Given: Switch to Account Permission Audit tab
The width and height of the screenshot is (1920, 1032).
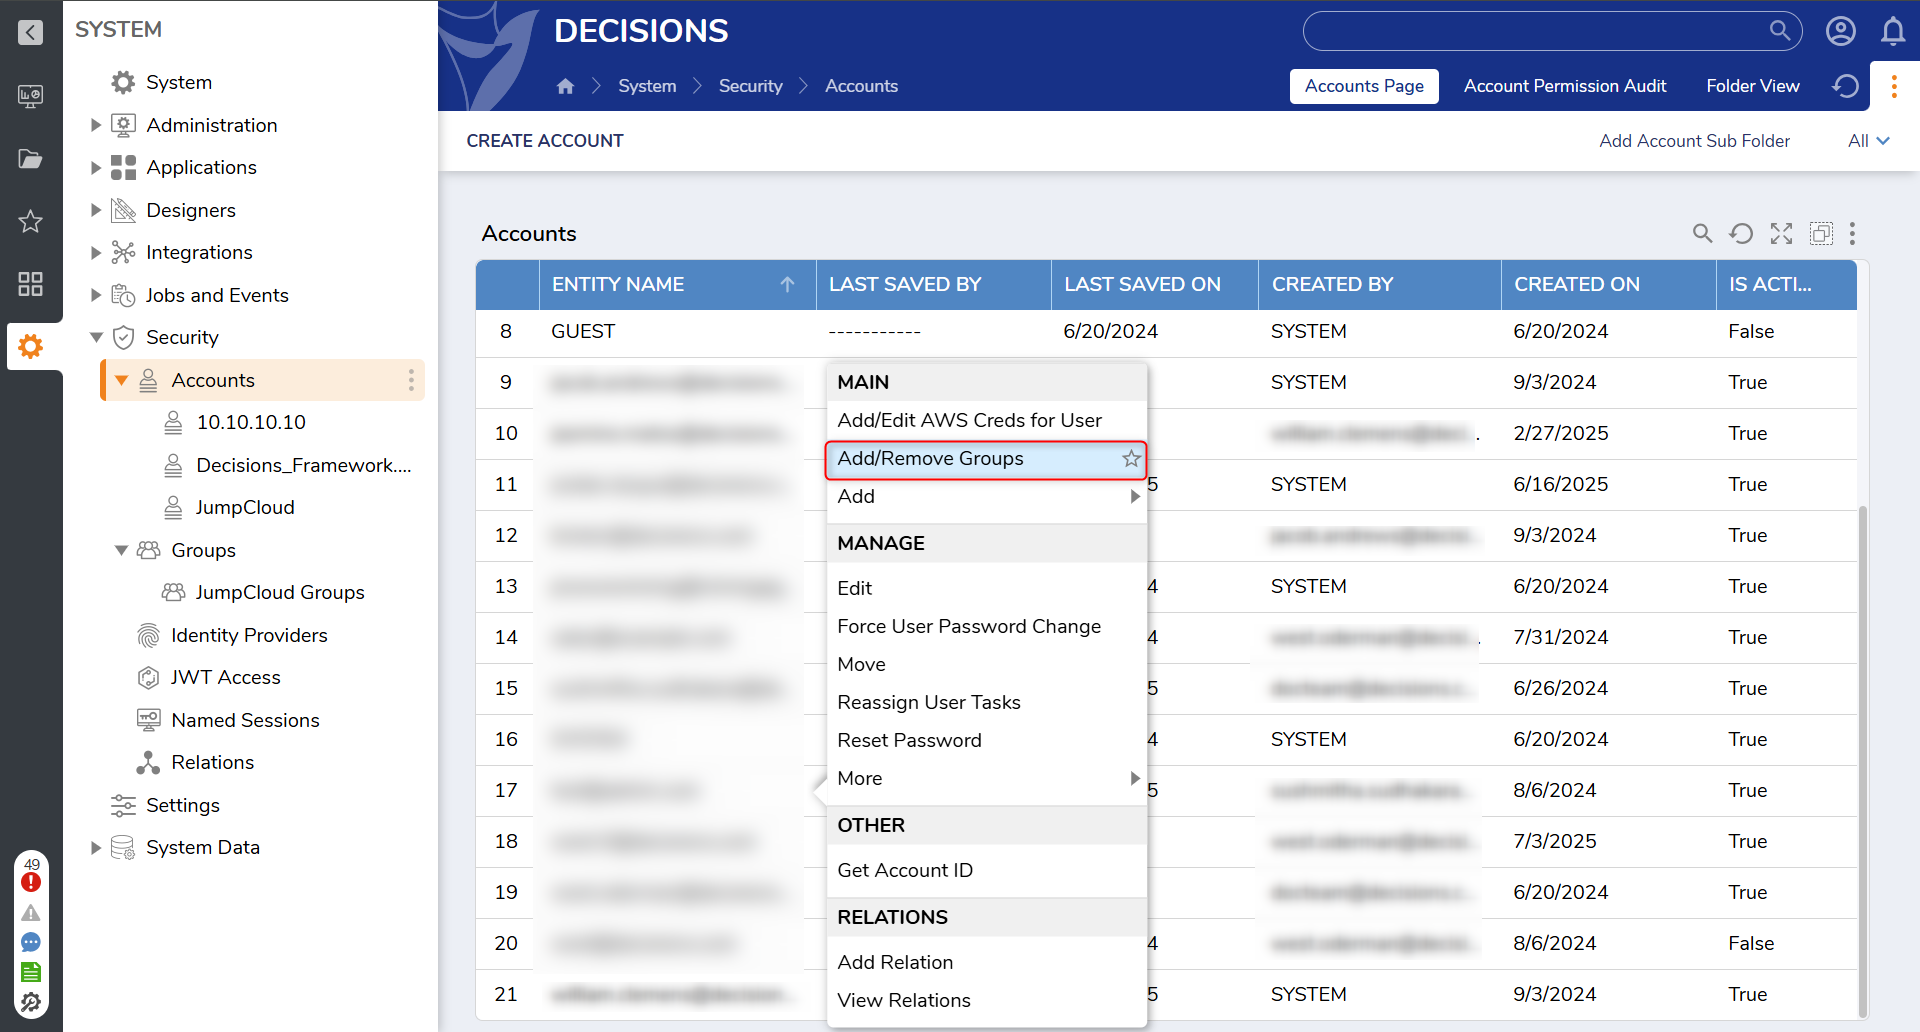Looking at the screenshot, I should (x=1564, y=87).
